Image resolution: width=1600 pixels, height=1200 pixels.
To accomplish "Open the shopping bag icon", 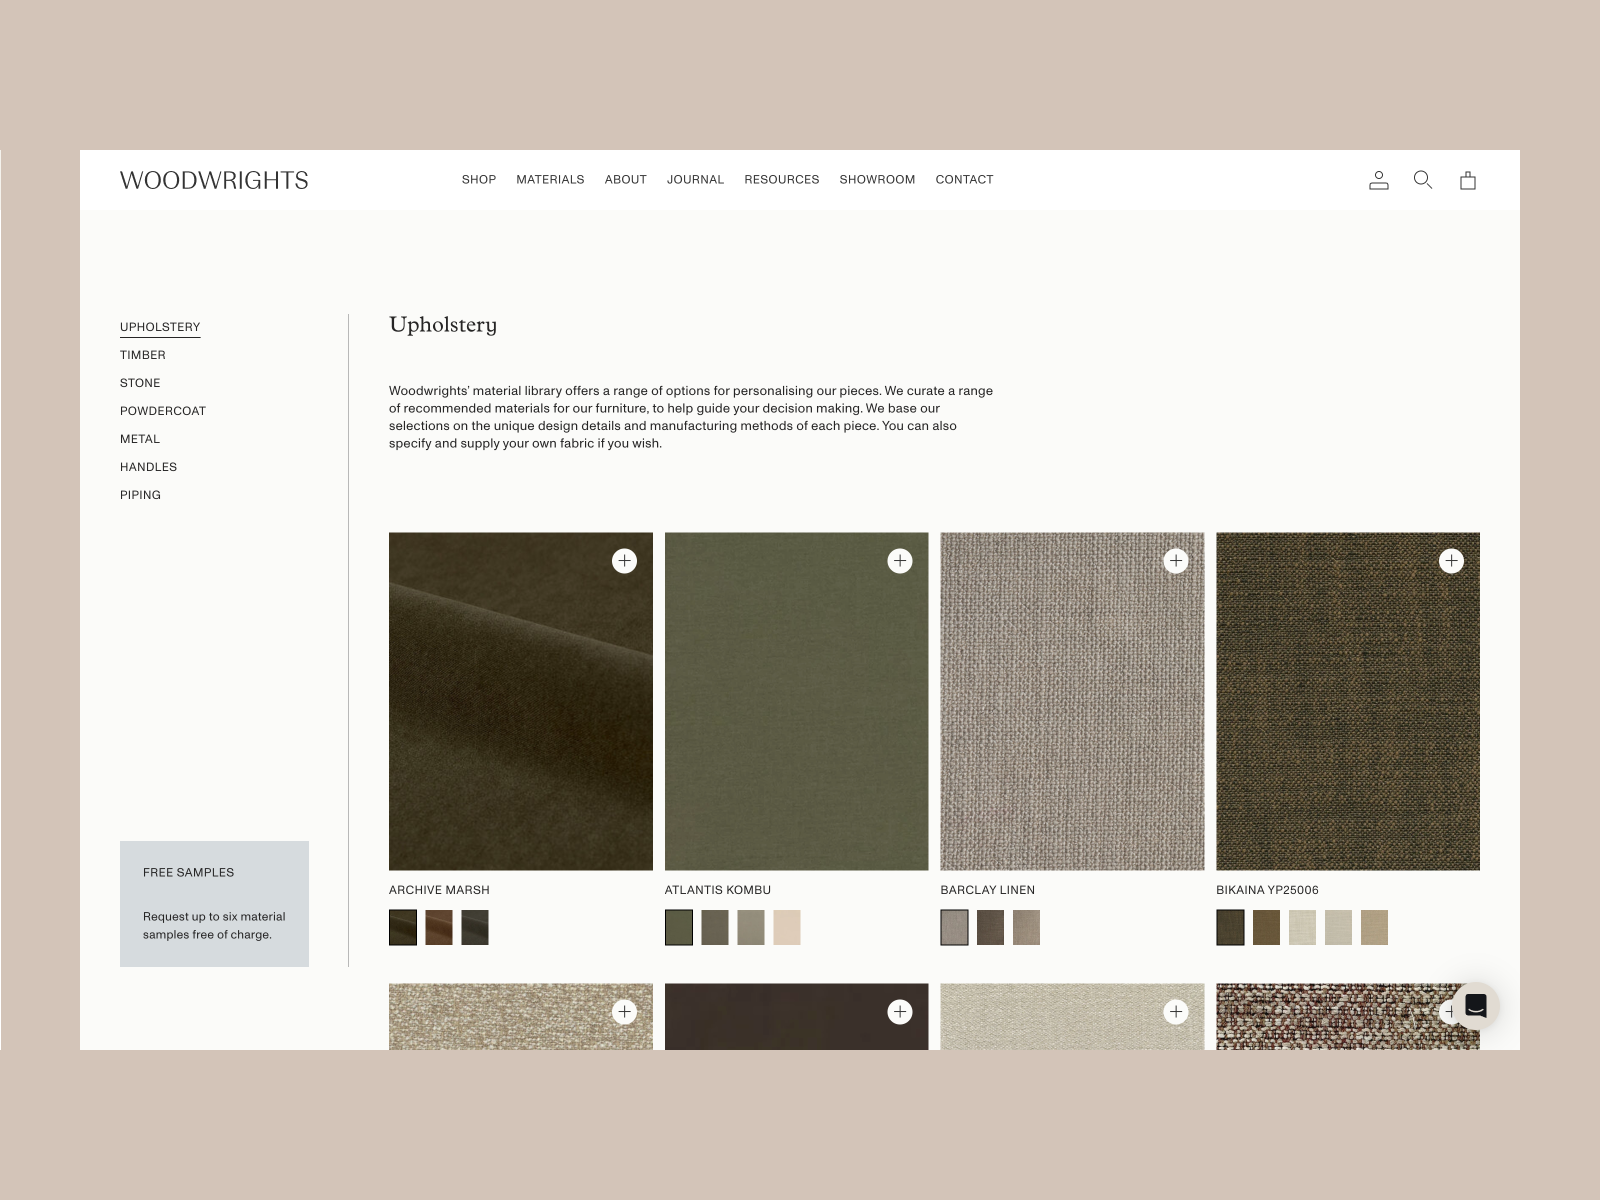I will (1468, 180).
